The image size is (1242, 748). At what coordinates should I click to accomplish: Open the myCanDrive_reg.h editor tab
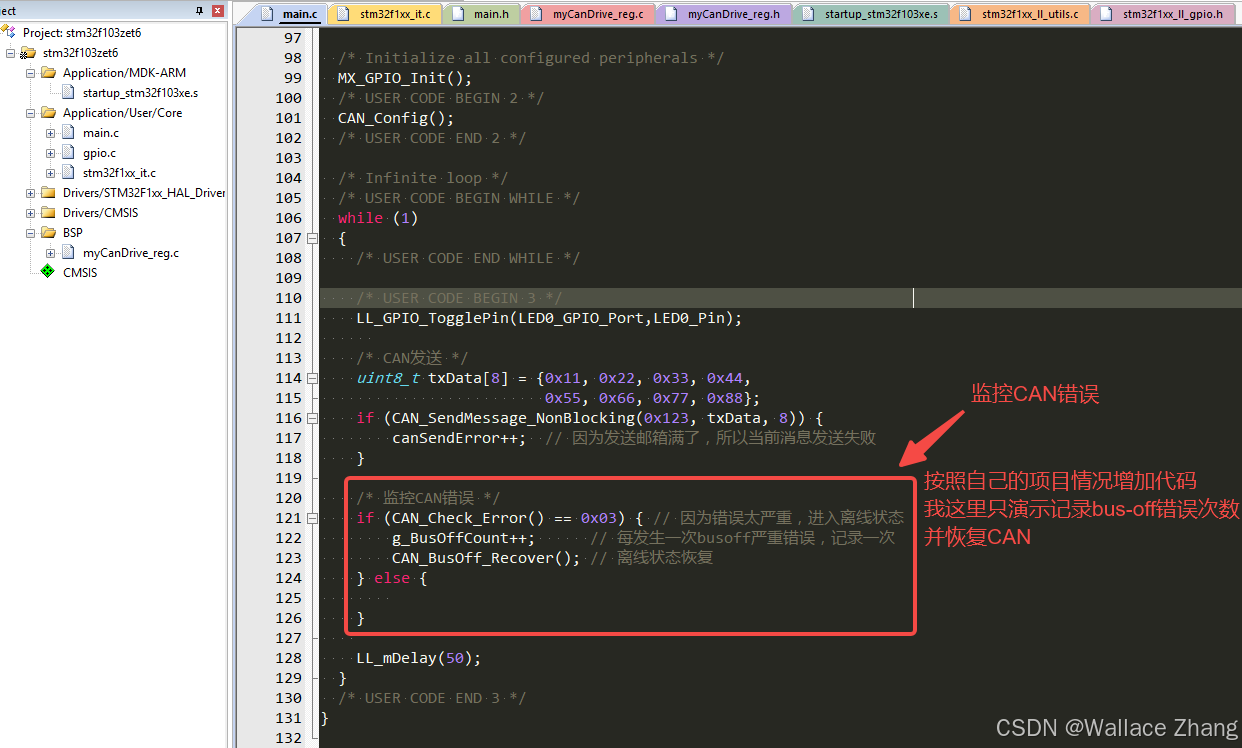tap(724, 14)
